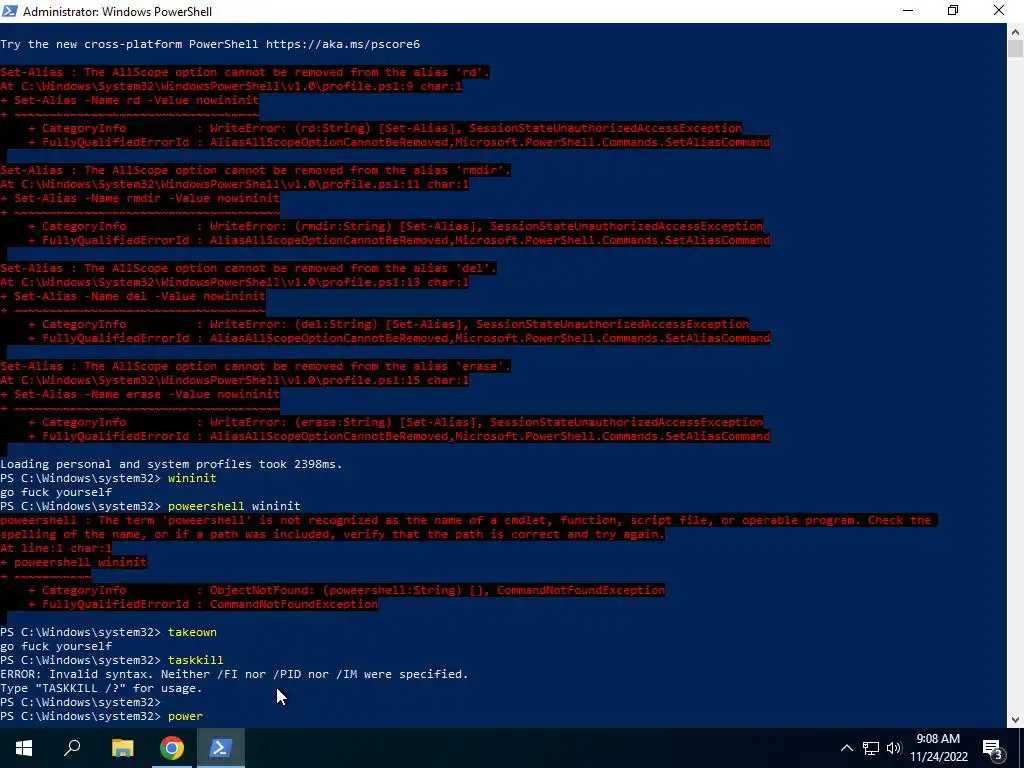The width and height of the screenshot is (1024, 768).
Task: Open the 9:08 AM clock flyout
Action: click(x=938, y=748)
